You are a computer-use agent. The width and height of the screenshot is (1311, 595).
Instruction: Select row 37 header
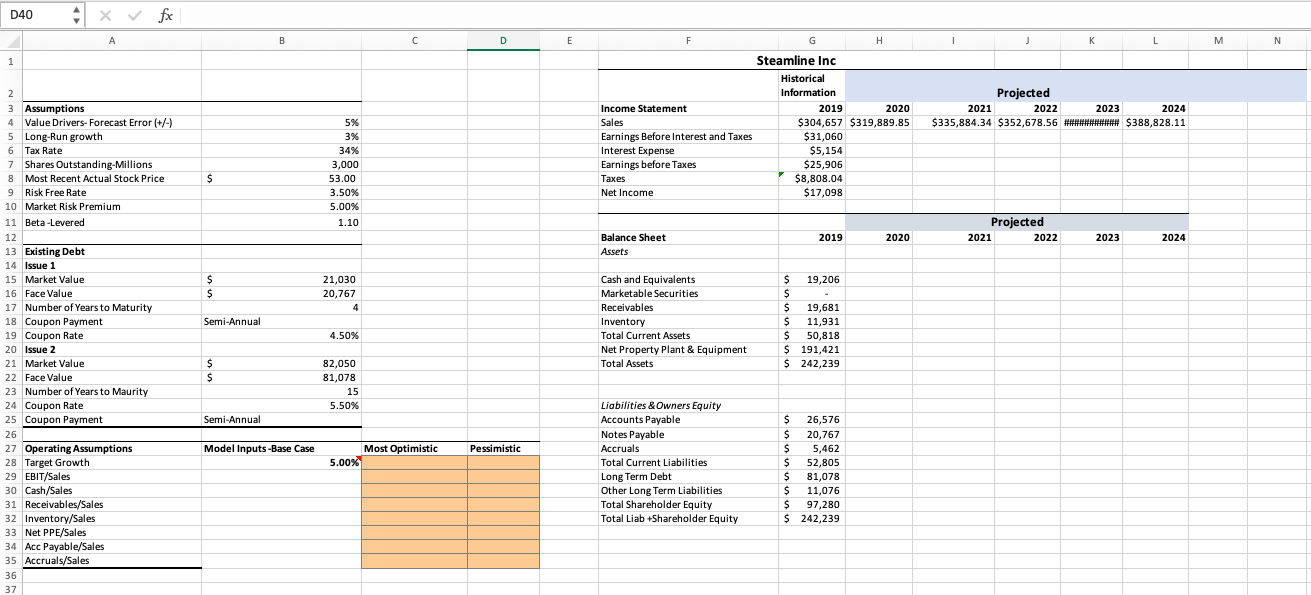pyautogui.click(x=10, y=589)
